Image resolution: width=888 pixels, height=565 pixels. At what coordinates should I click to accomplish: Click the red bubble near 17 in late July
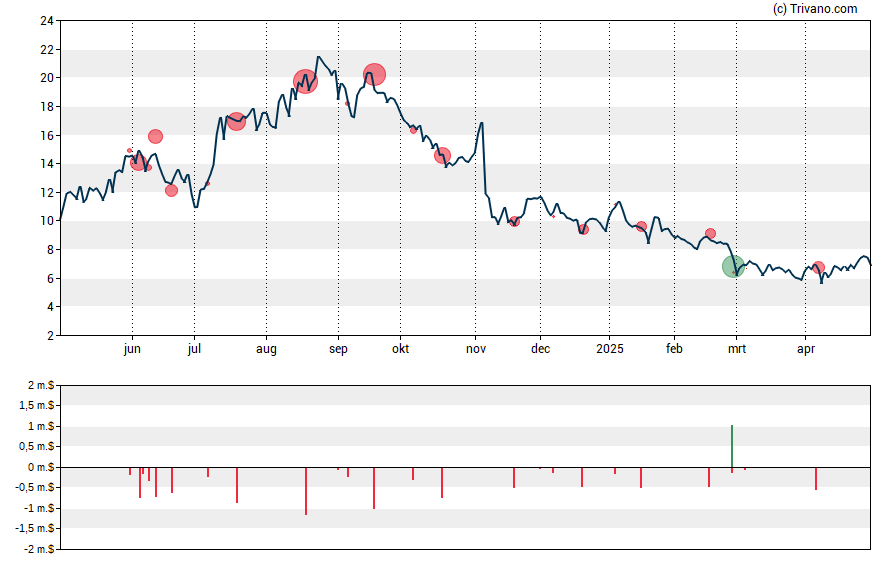[x=236, y=121]
